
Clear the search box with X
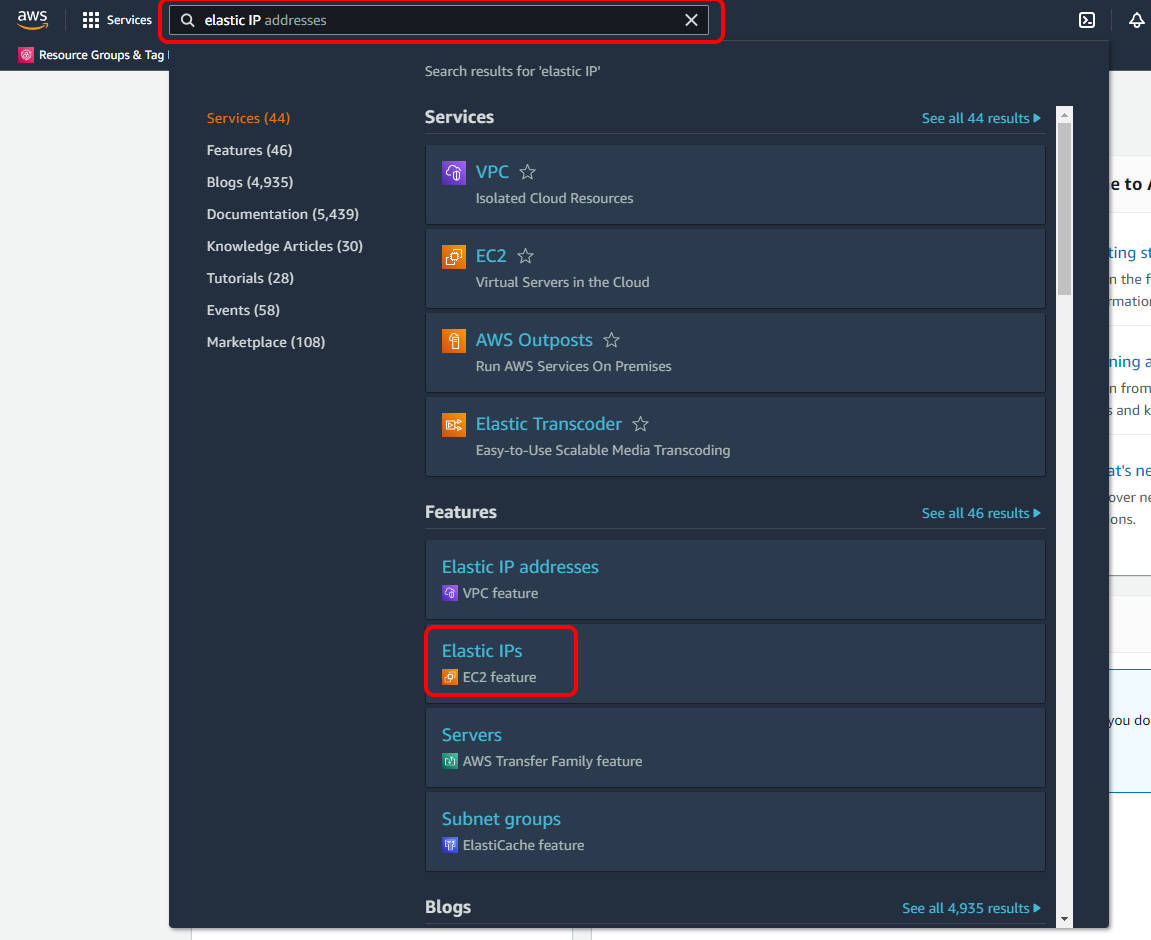tap(691, 21)
